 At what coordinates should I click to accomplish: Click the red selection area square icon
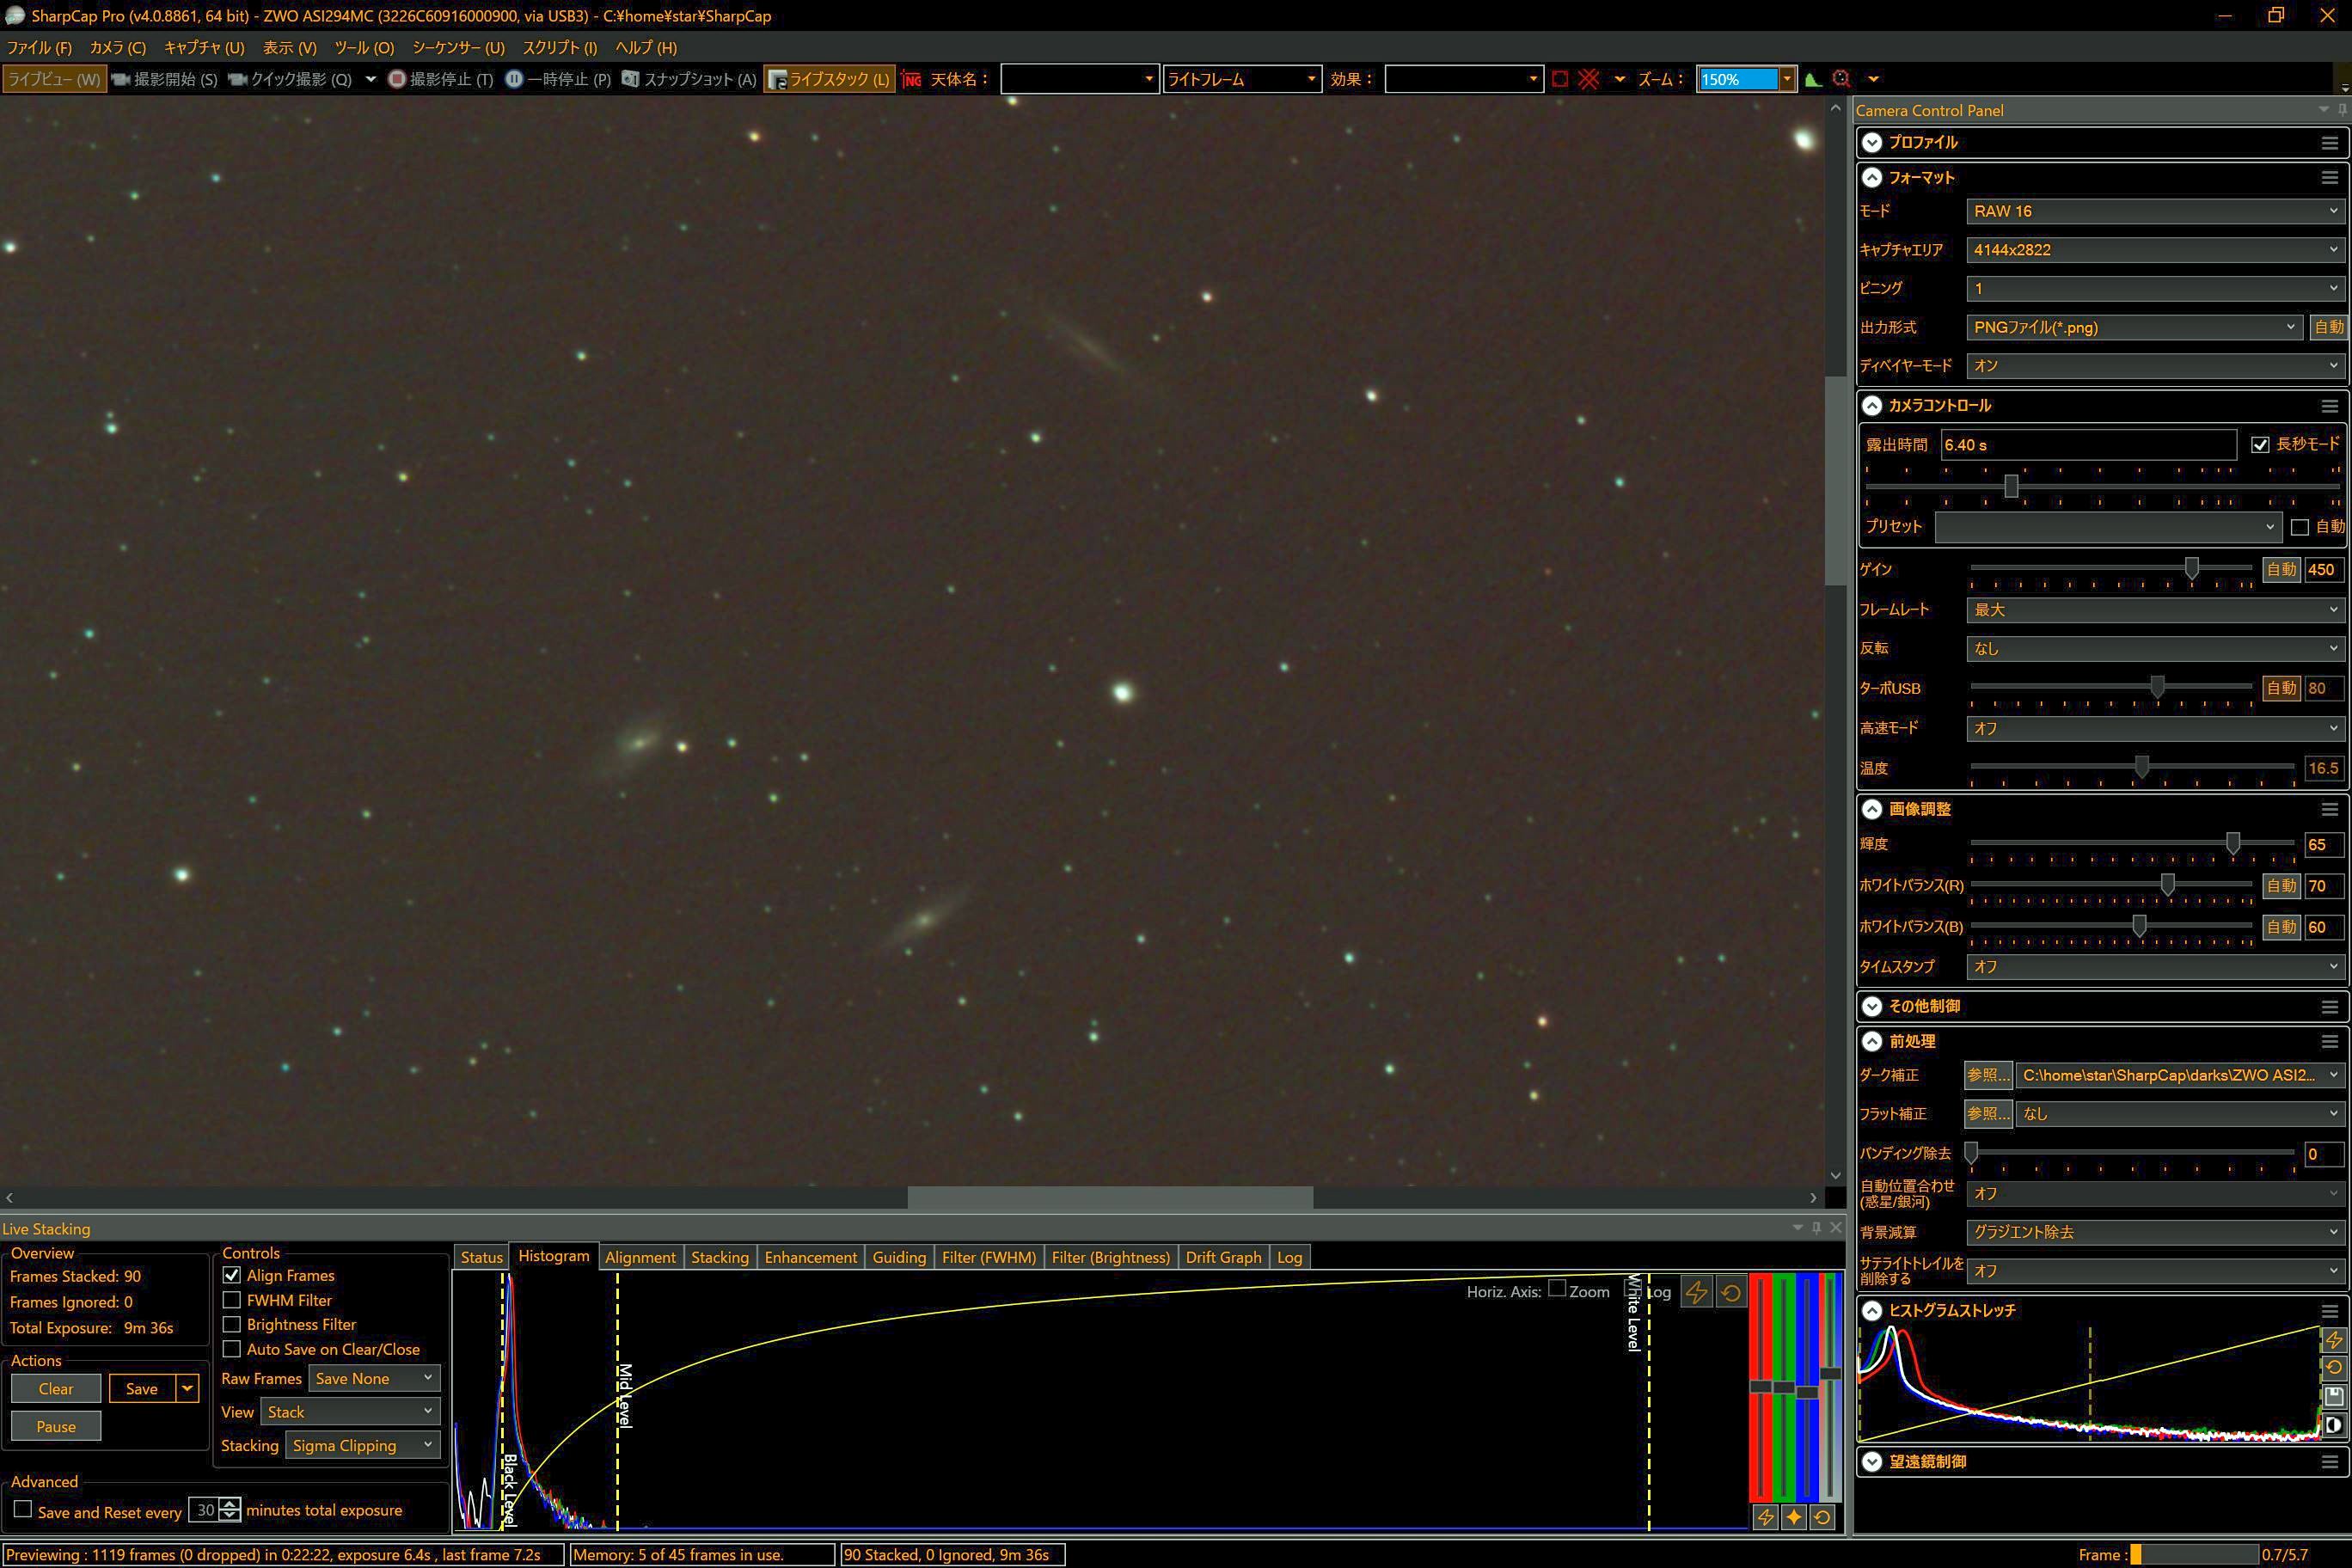(1559, 79)
